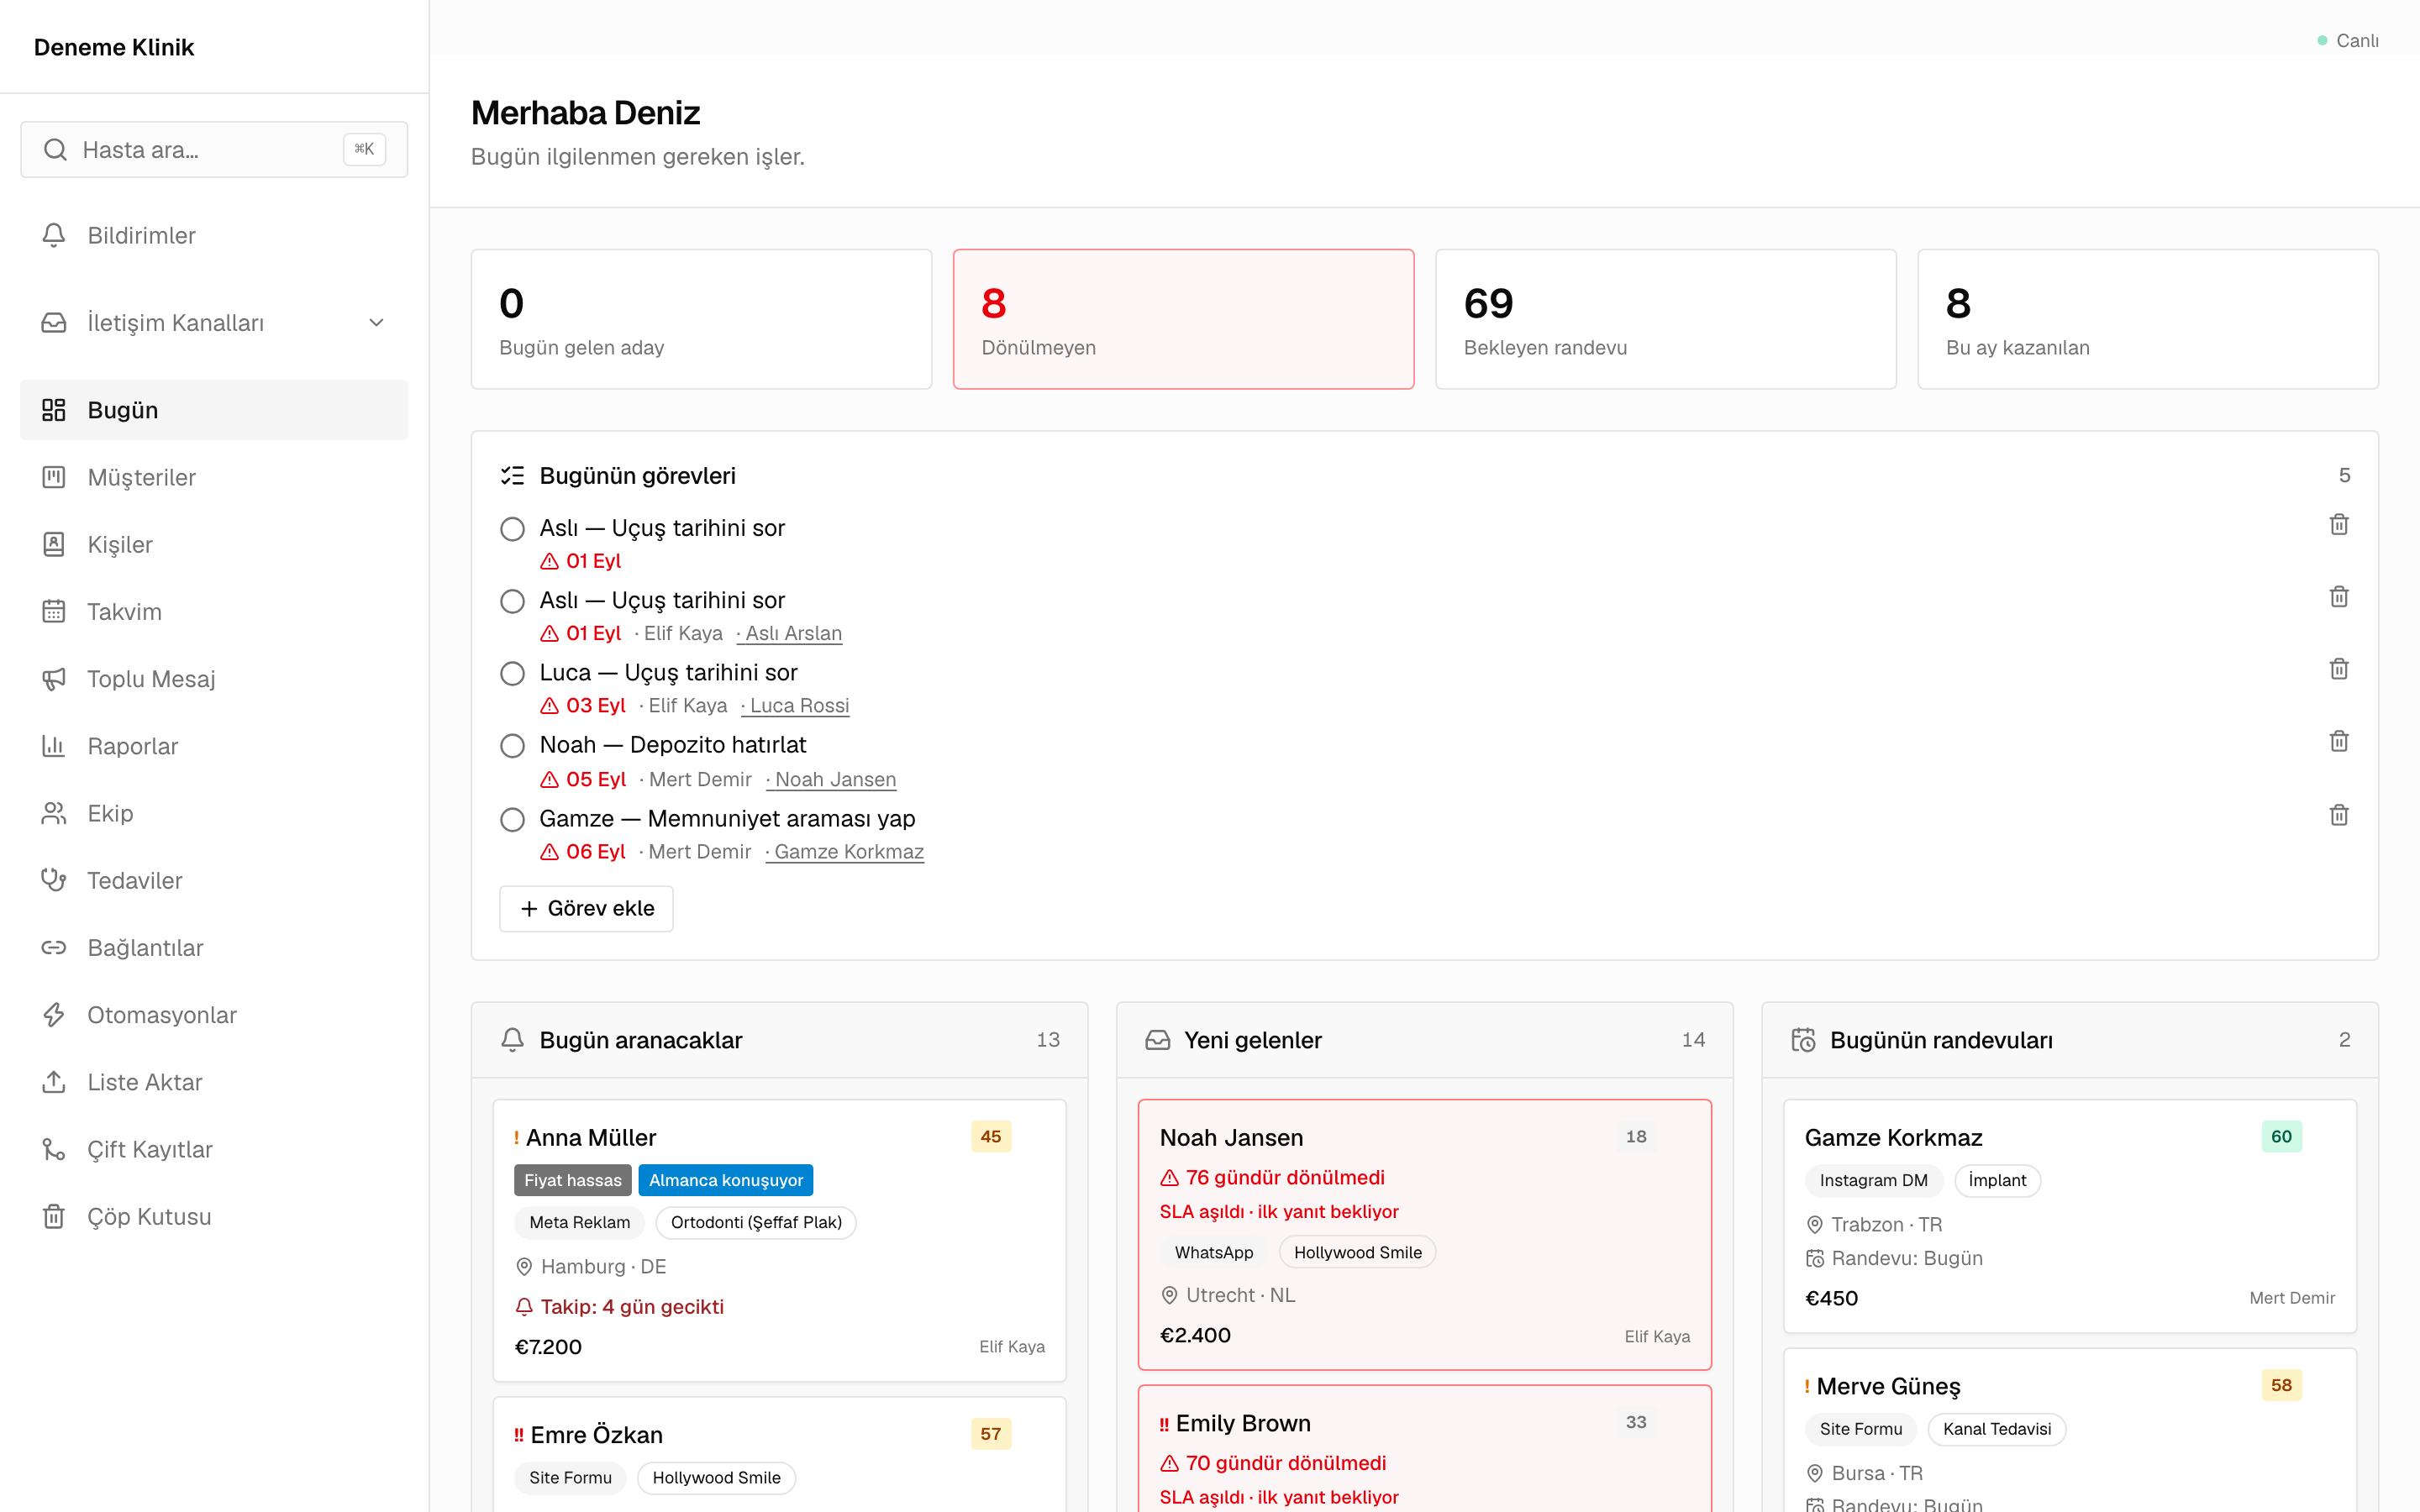This screenshot has height=1512, width=2420.
Task: Click Tedaviler stethoscope icon
Action: [54, 880]
